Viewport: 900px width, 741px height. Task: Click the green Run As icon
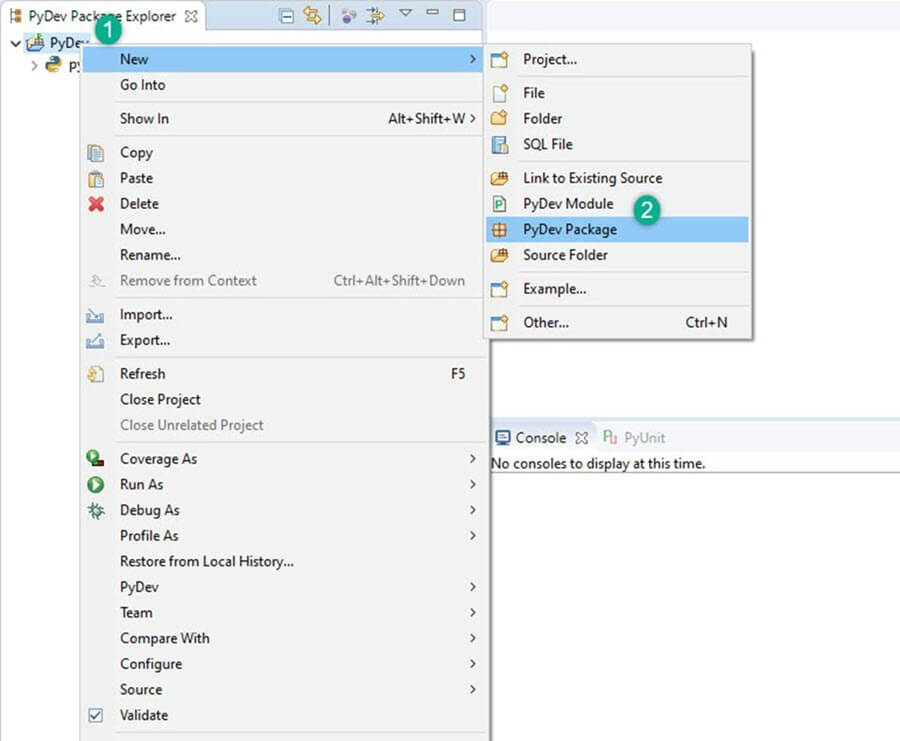pos(96,484)
